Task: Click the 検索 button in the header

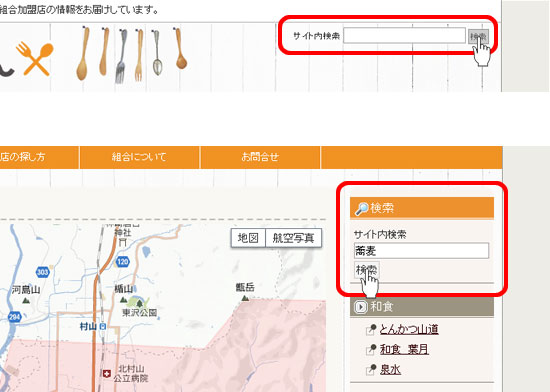Action: click(478, 36)
